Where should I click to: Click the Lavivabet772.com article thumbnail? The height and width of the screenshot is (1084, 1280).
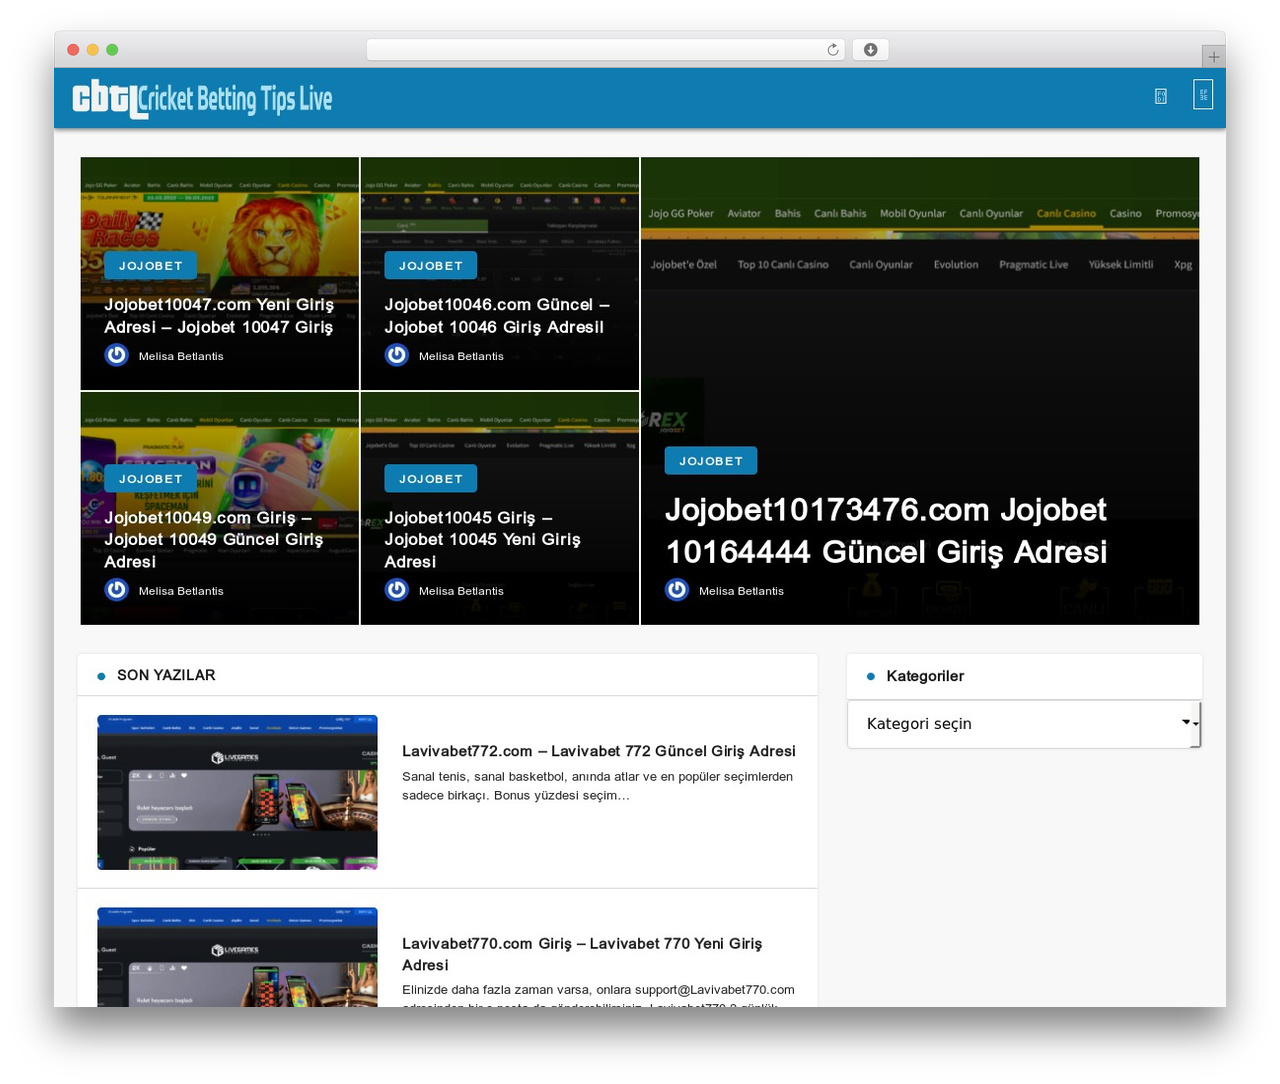click(237, 792)
